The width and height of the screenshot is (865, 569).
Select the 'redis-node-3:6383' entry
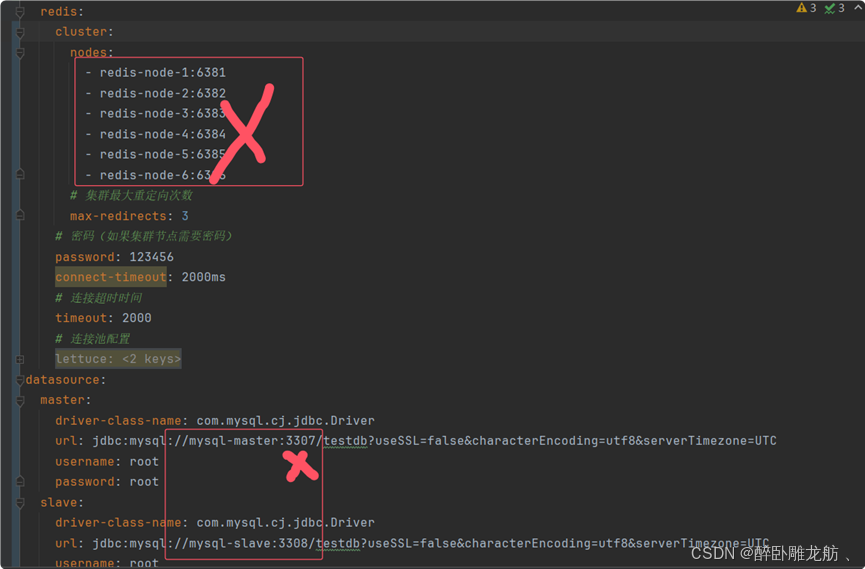point(163,114)
